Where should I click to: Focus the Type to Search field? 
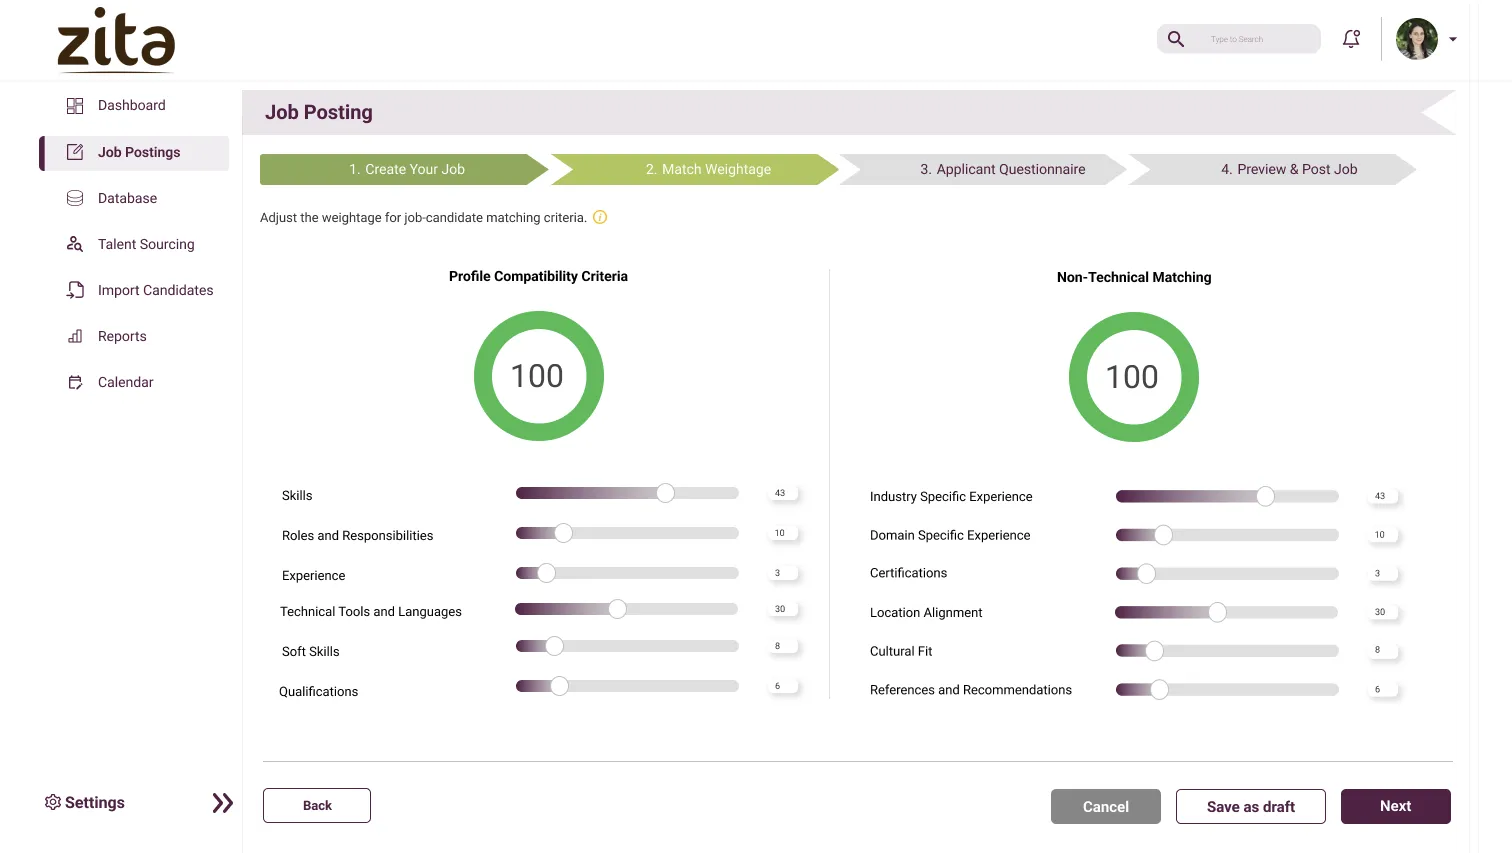click(x=1238, y=39)
